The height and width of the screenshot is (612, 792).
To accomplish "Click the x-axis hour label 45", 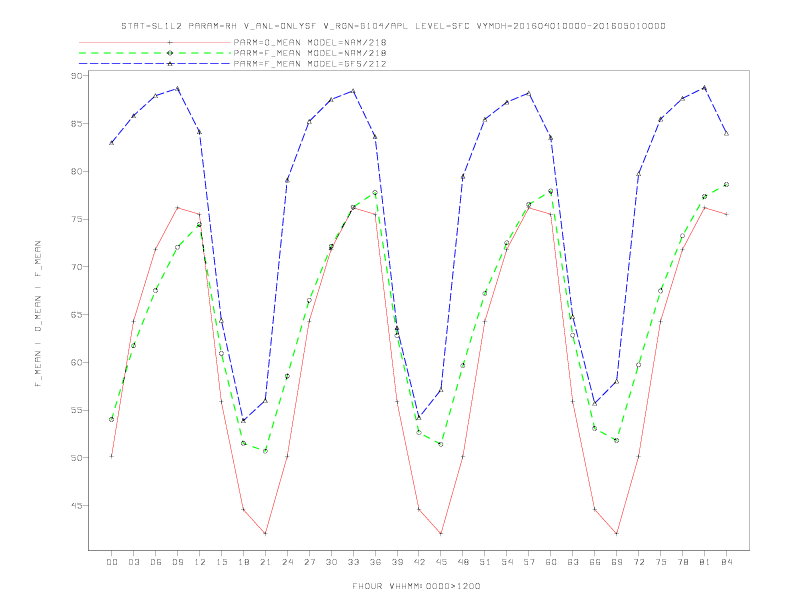I will click(x=441, y=562).
